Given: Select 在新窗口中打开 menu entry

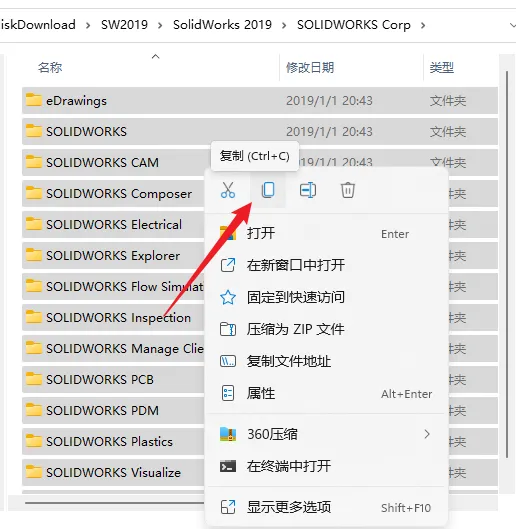Looking at the screenshot, I should (326, 265).
